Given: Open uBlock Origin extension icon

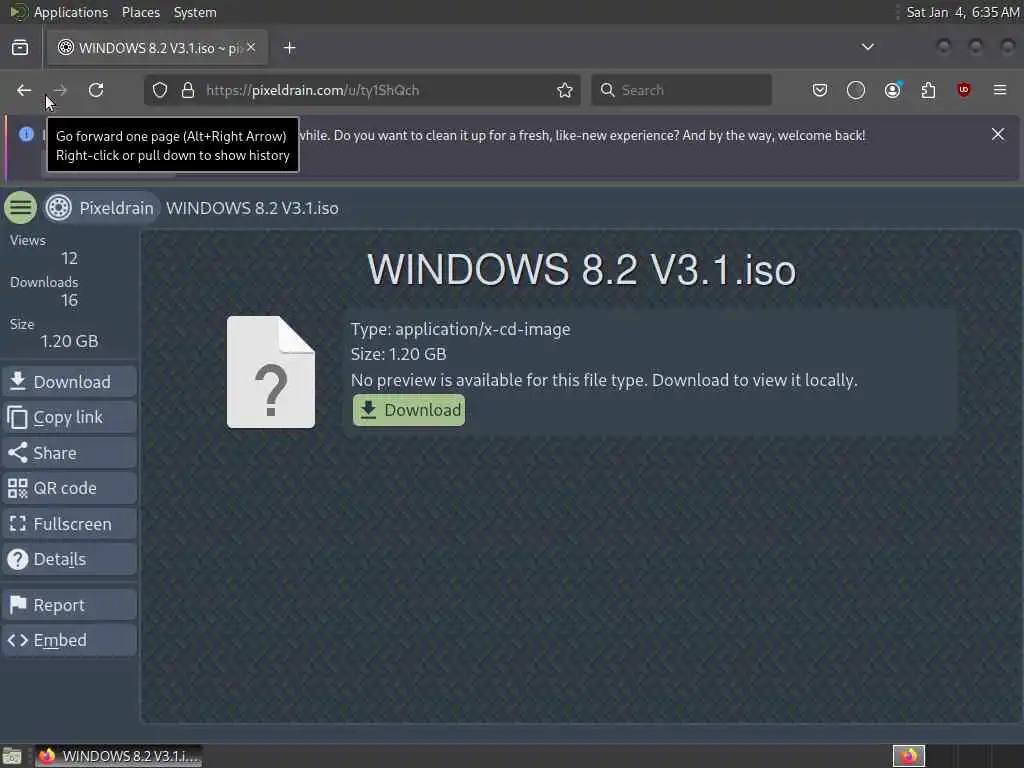Looking at the screenshot, I should pyautogui.click(x=964, y=90).
